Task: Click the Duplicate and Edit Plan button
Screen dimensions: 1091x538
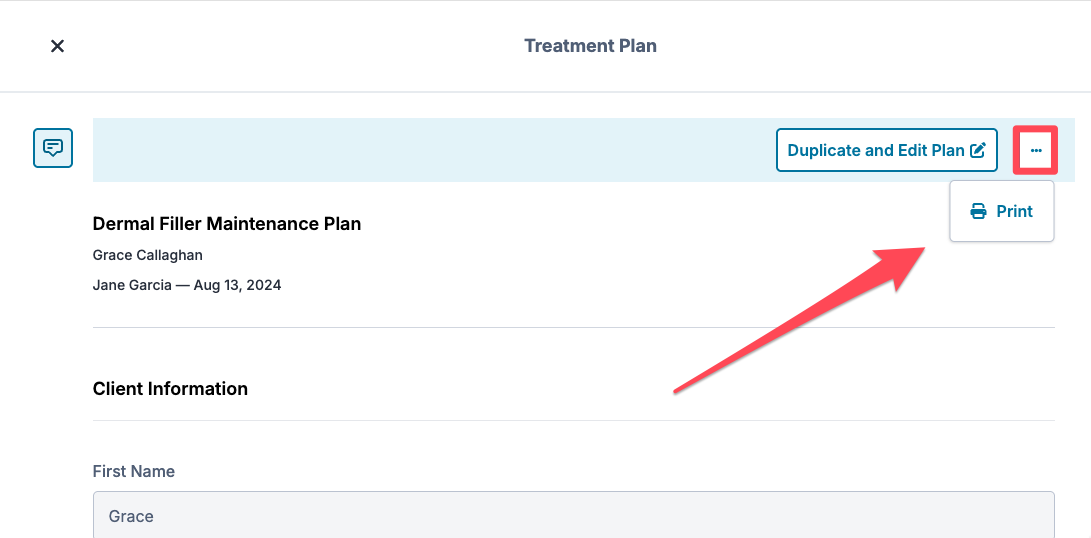Action: tap(875, 150)
